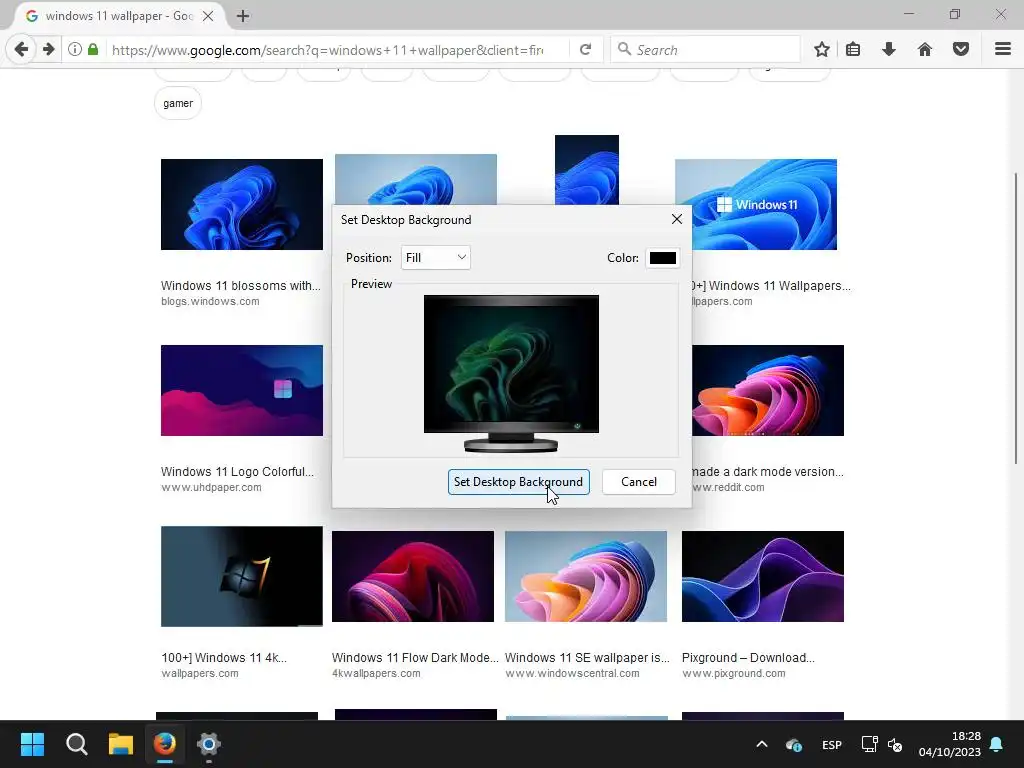Click Windows 11 SE wallpaper is... title
Viewport: 1024px width, 768px height.
pyautogui.click(x=587, y=658)
